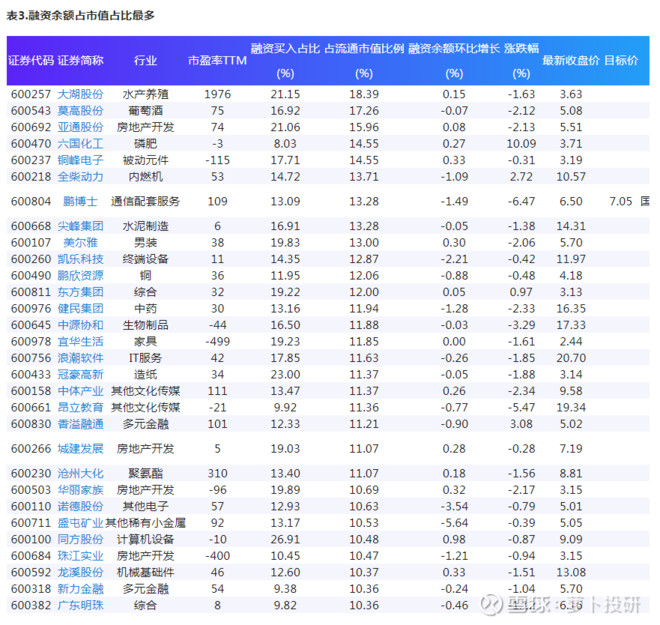
Task: Select the 表3.融资余额占市值占比最多 table title
Action: coord(80,16)
